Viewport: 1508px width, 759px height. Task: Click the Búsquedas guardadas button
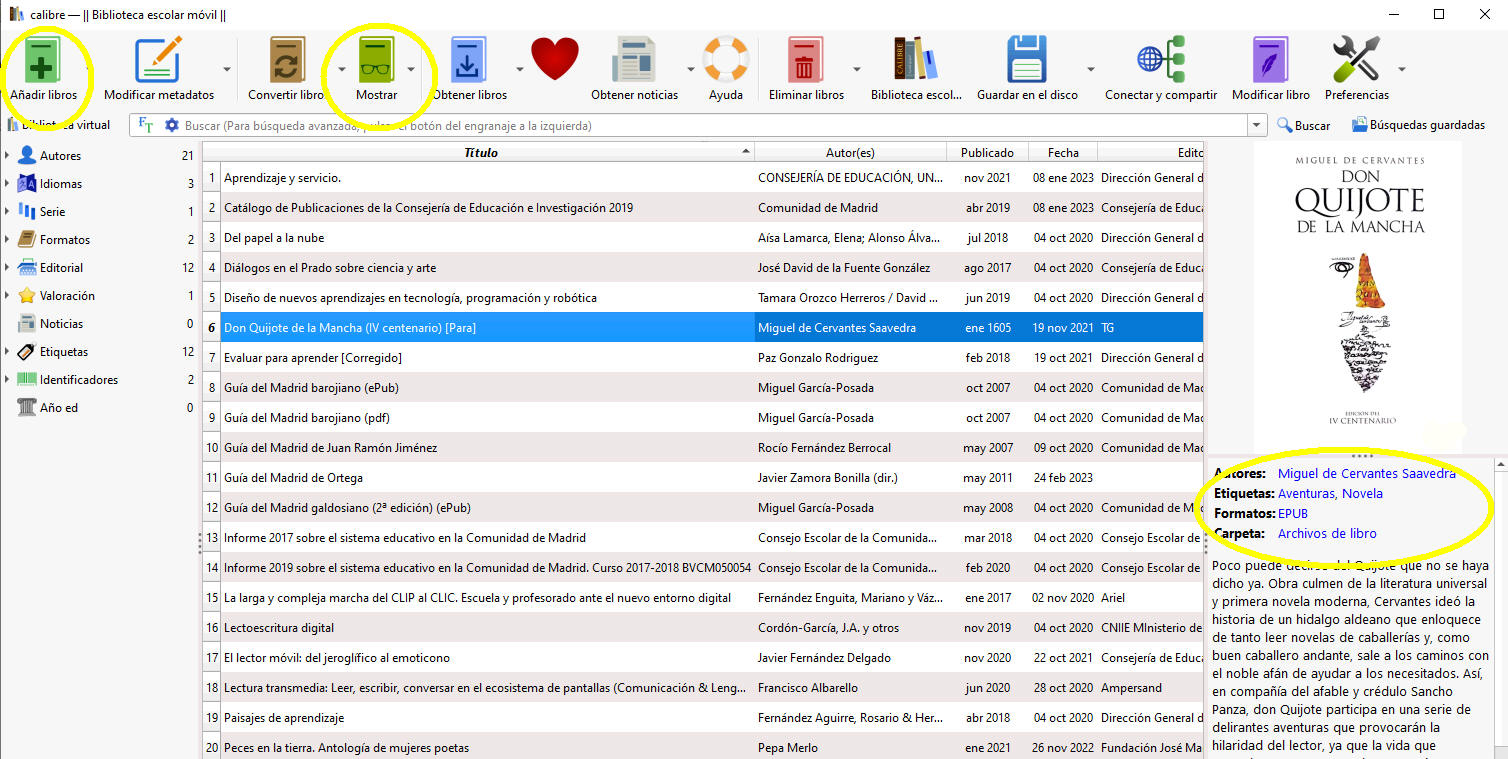[1418, 126]
